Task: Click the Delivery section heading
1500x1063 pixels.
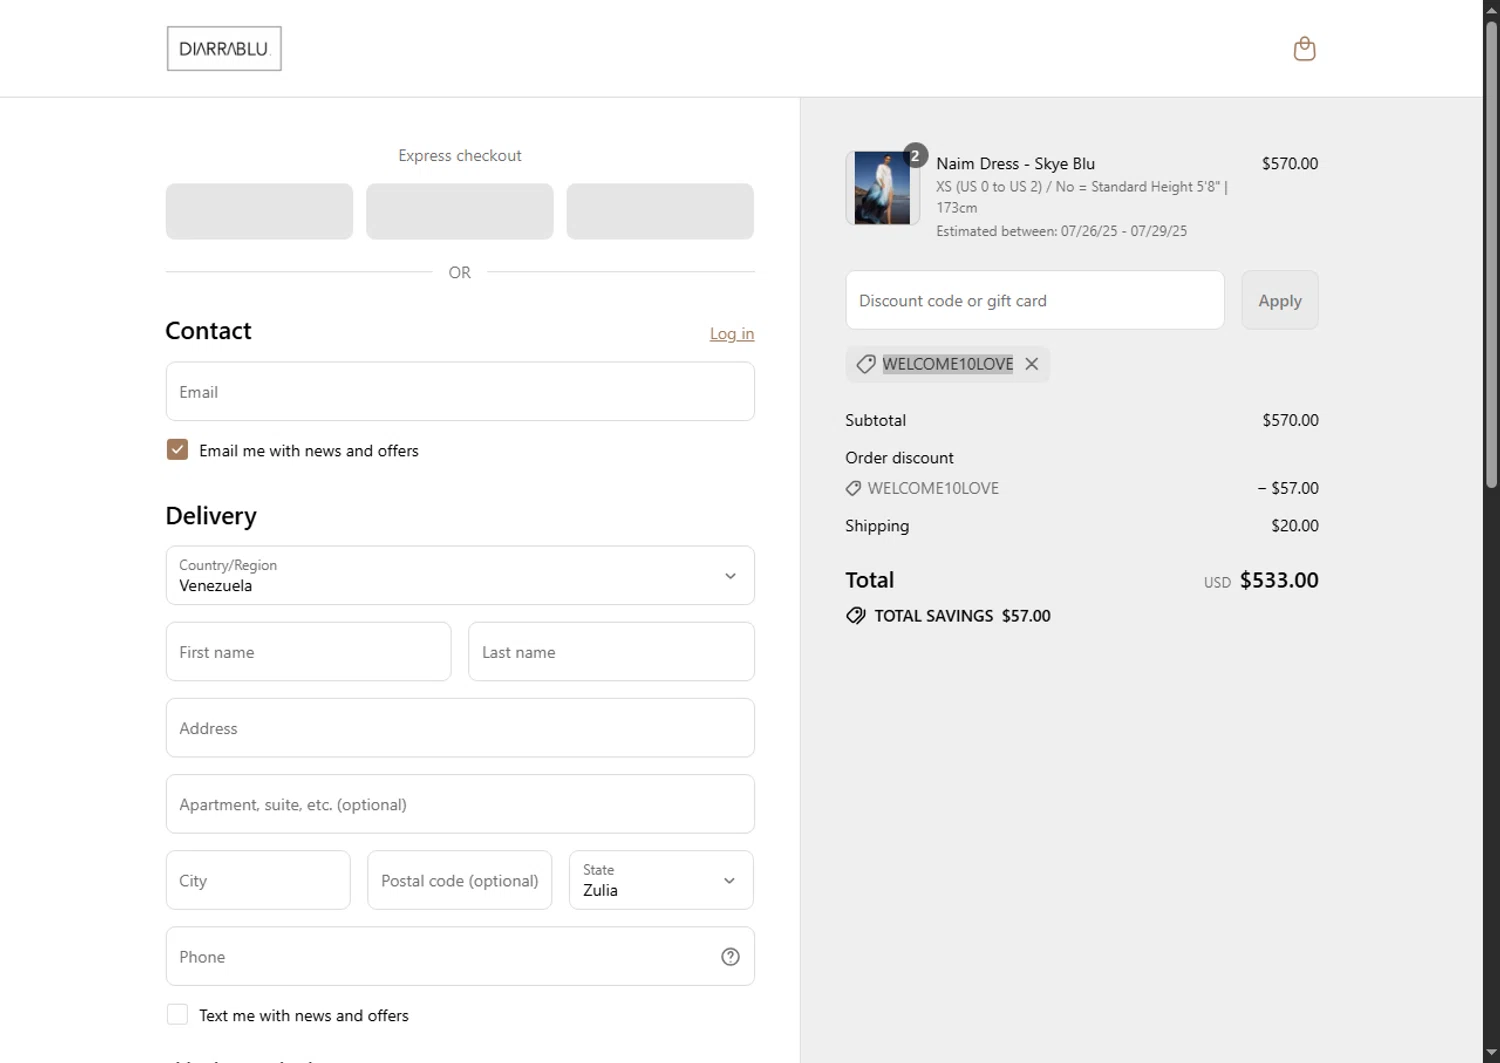Action: click(x=211, y=516)
